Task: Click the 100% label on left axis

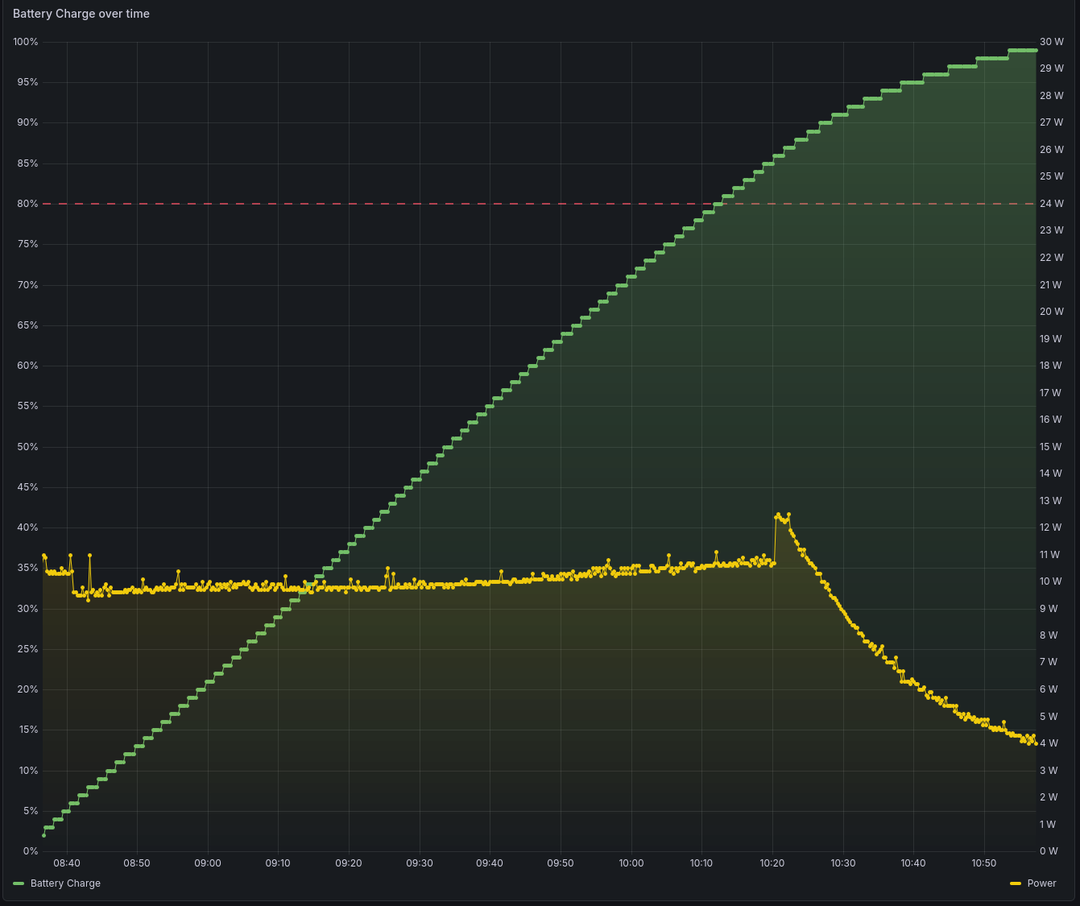Action: point(25,42)
